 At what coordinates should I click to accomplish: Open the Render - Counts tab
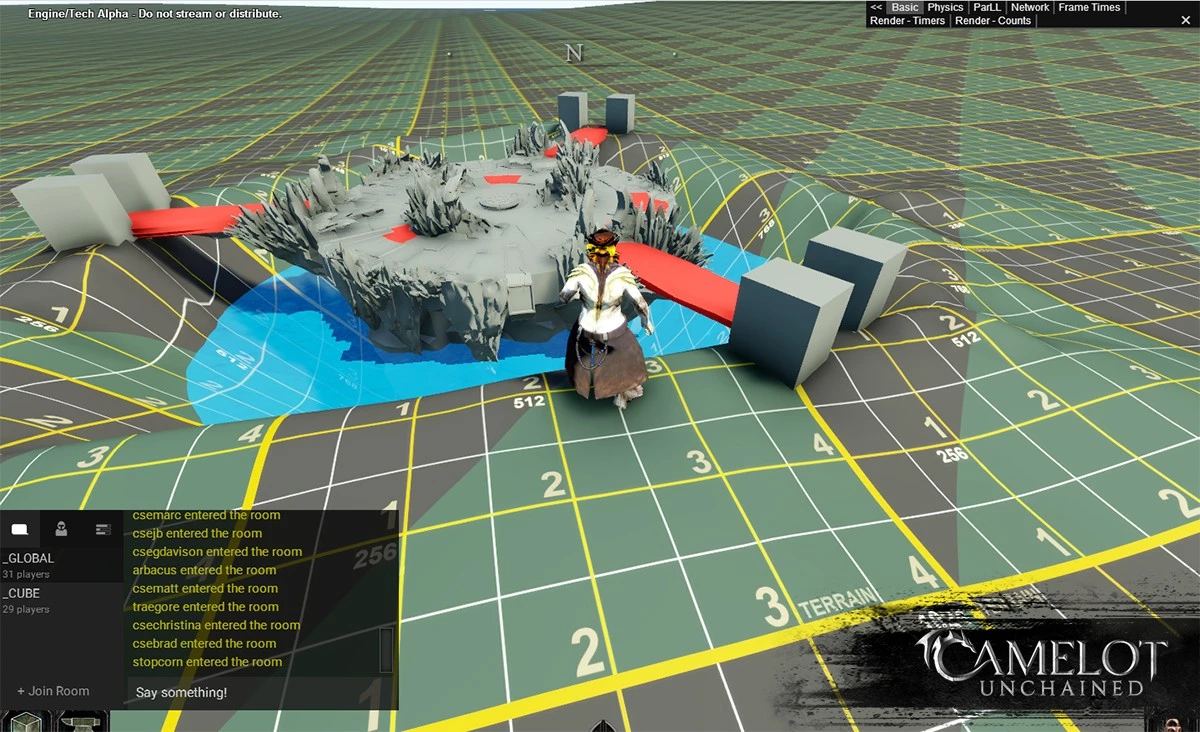(x=992, y=20)
